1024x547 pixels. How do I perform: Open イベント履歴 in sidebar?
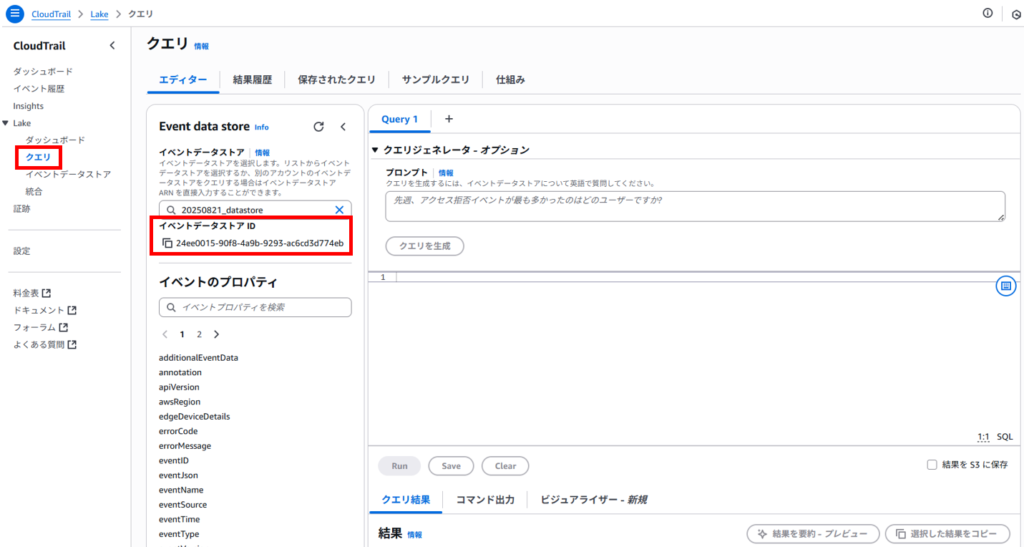click(39, 88)
